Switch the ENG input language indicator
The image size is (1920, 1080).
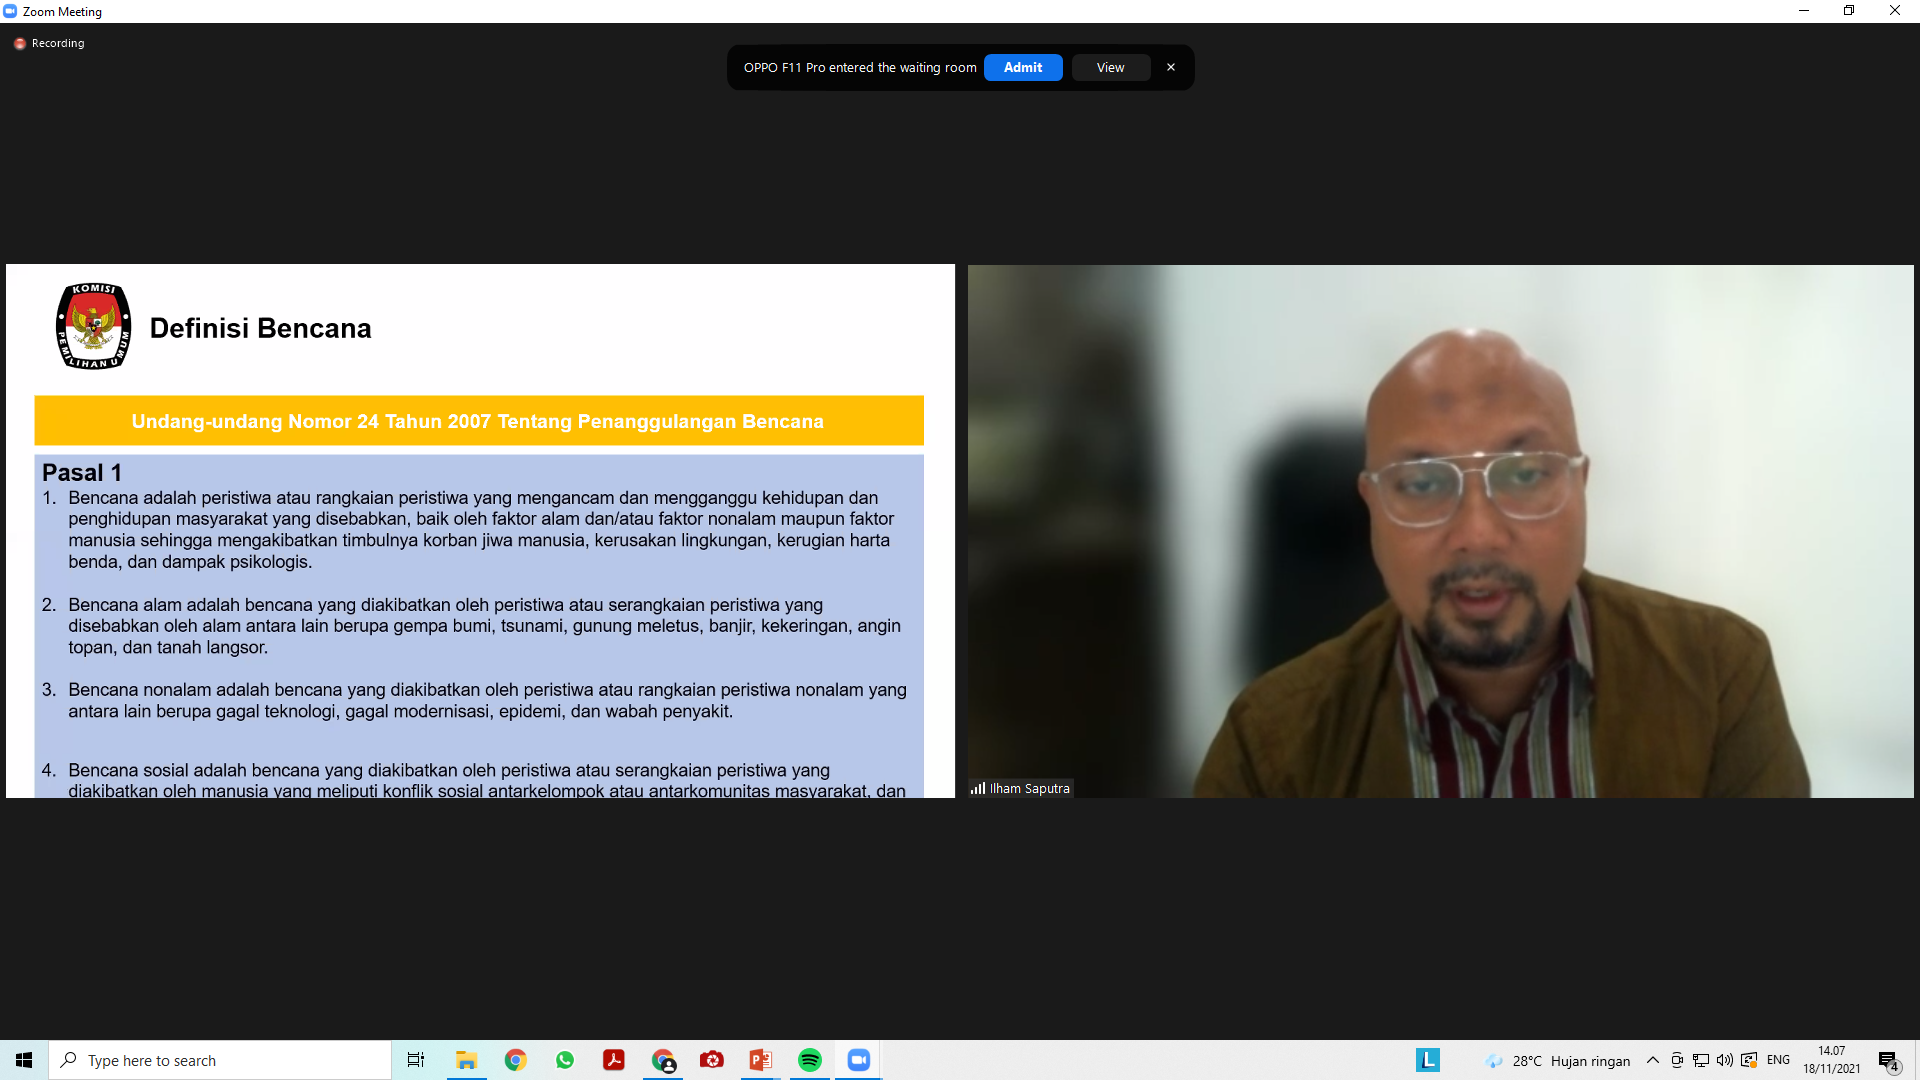1778,1060
